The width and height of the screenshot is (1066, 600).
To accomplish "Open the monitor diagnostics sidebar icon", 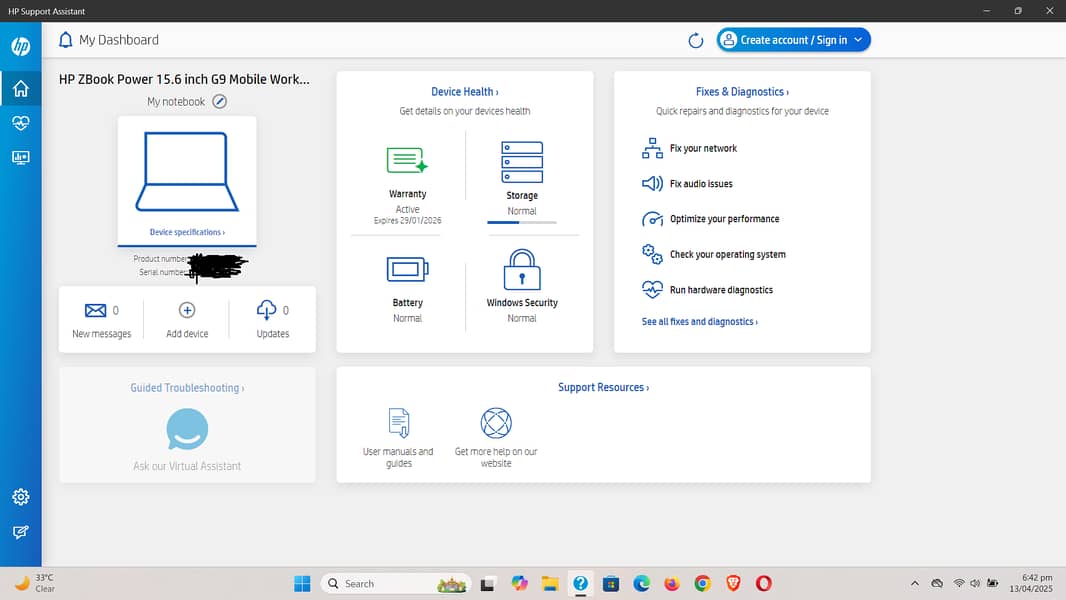I will click(20, 158).
